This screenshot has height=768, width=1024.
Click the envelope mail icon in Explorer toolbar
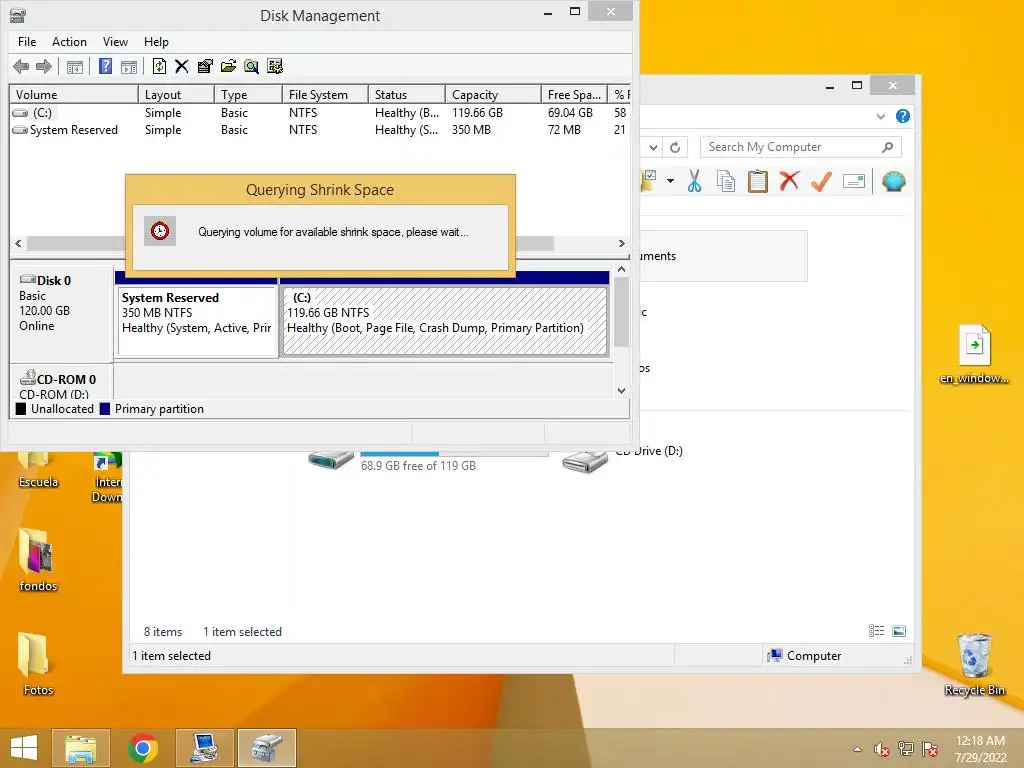click(x=854, y=181)
